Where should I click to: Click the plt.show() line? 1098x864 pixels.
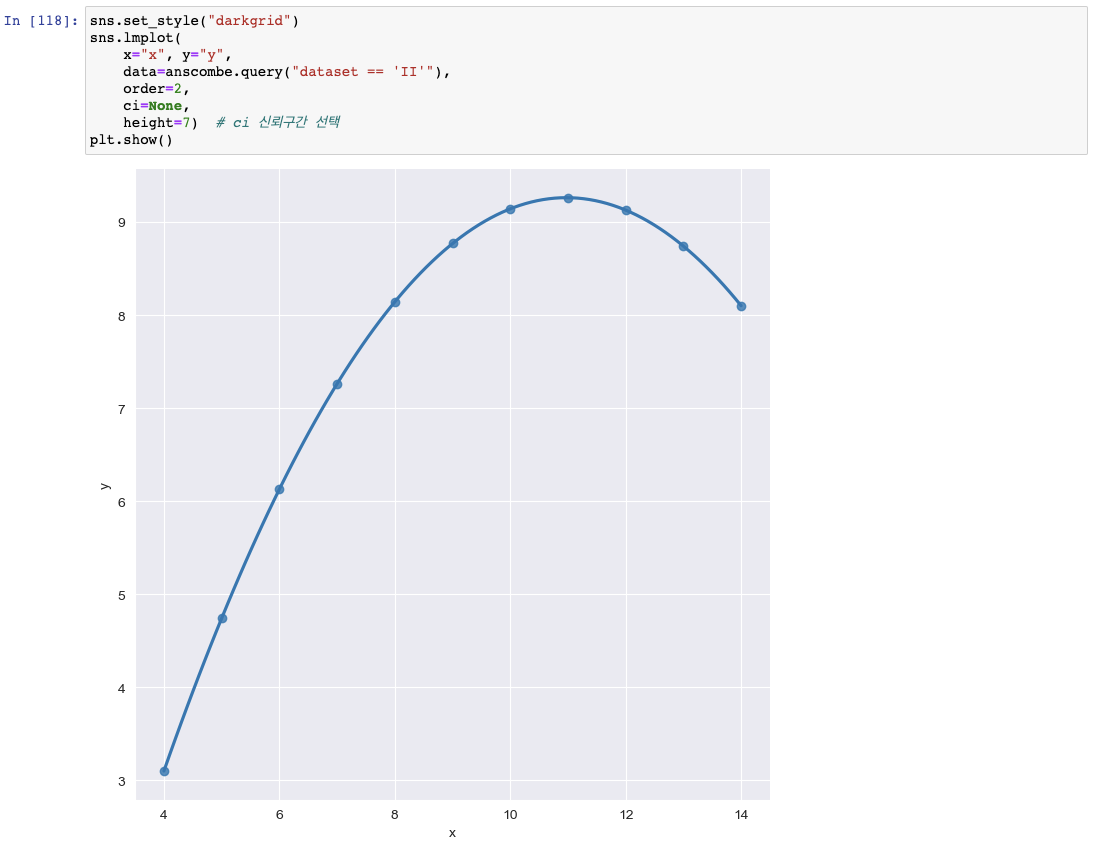pos(131,140)
